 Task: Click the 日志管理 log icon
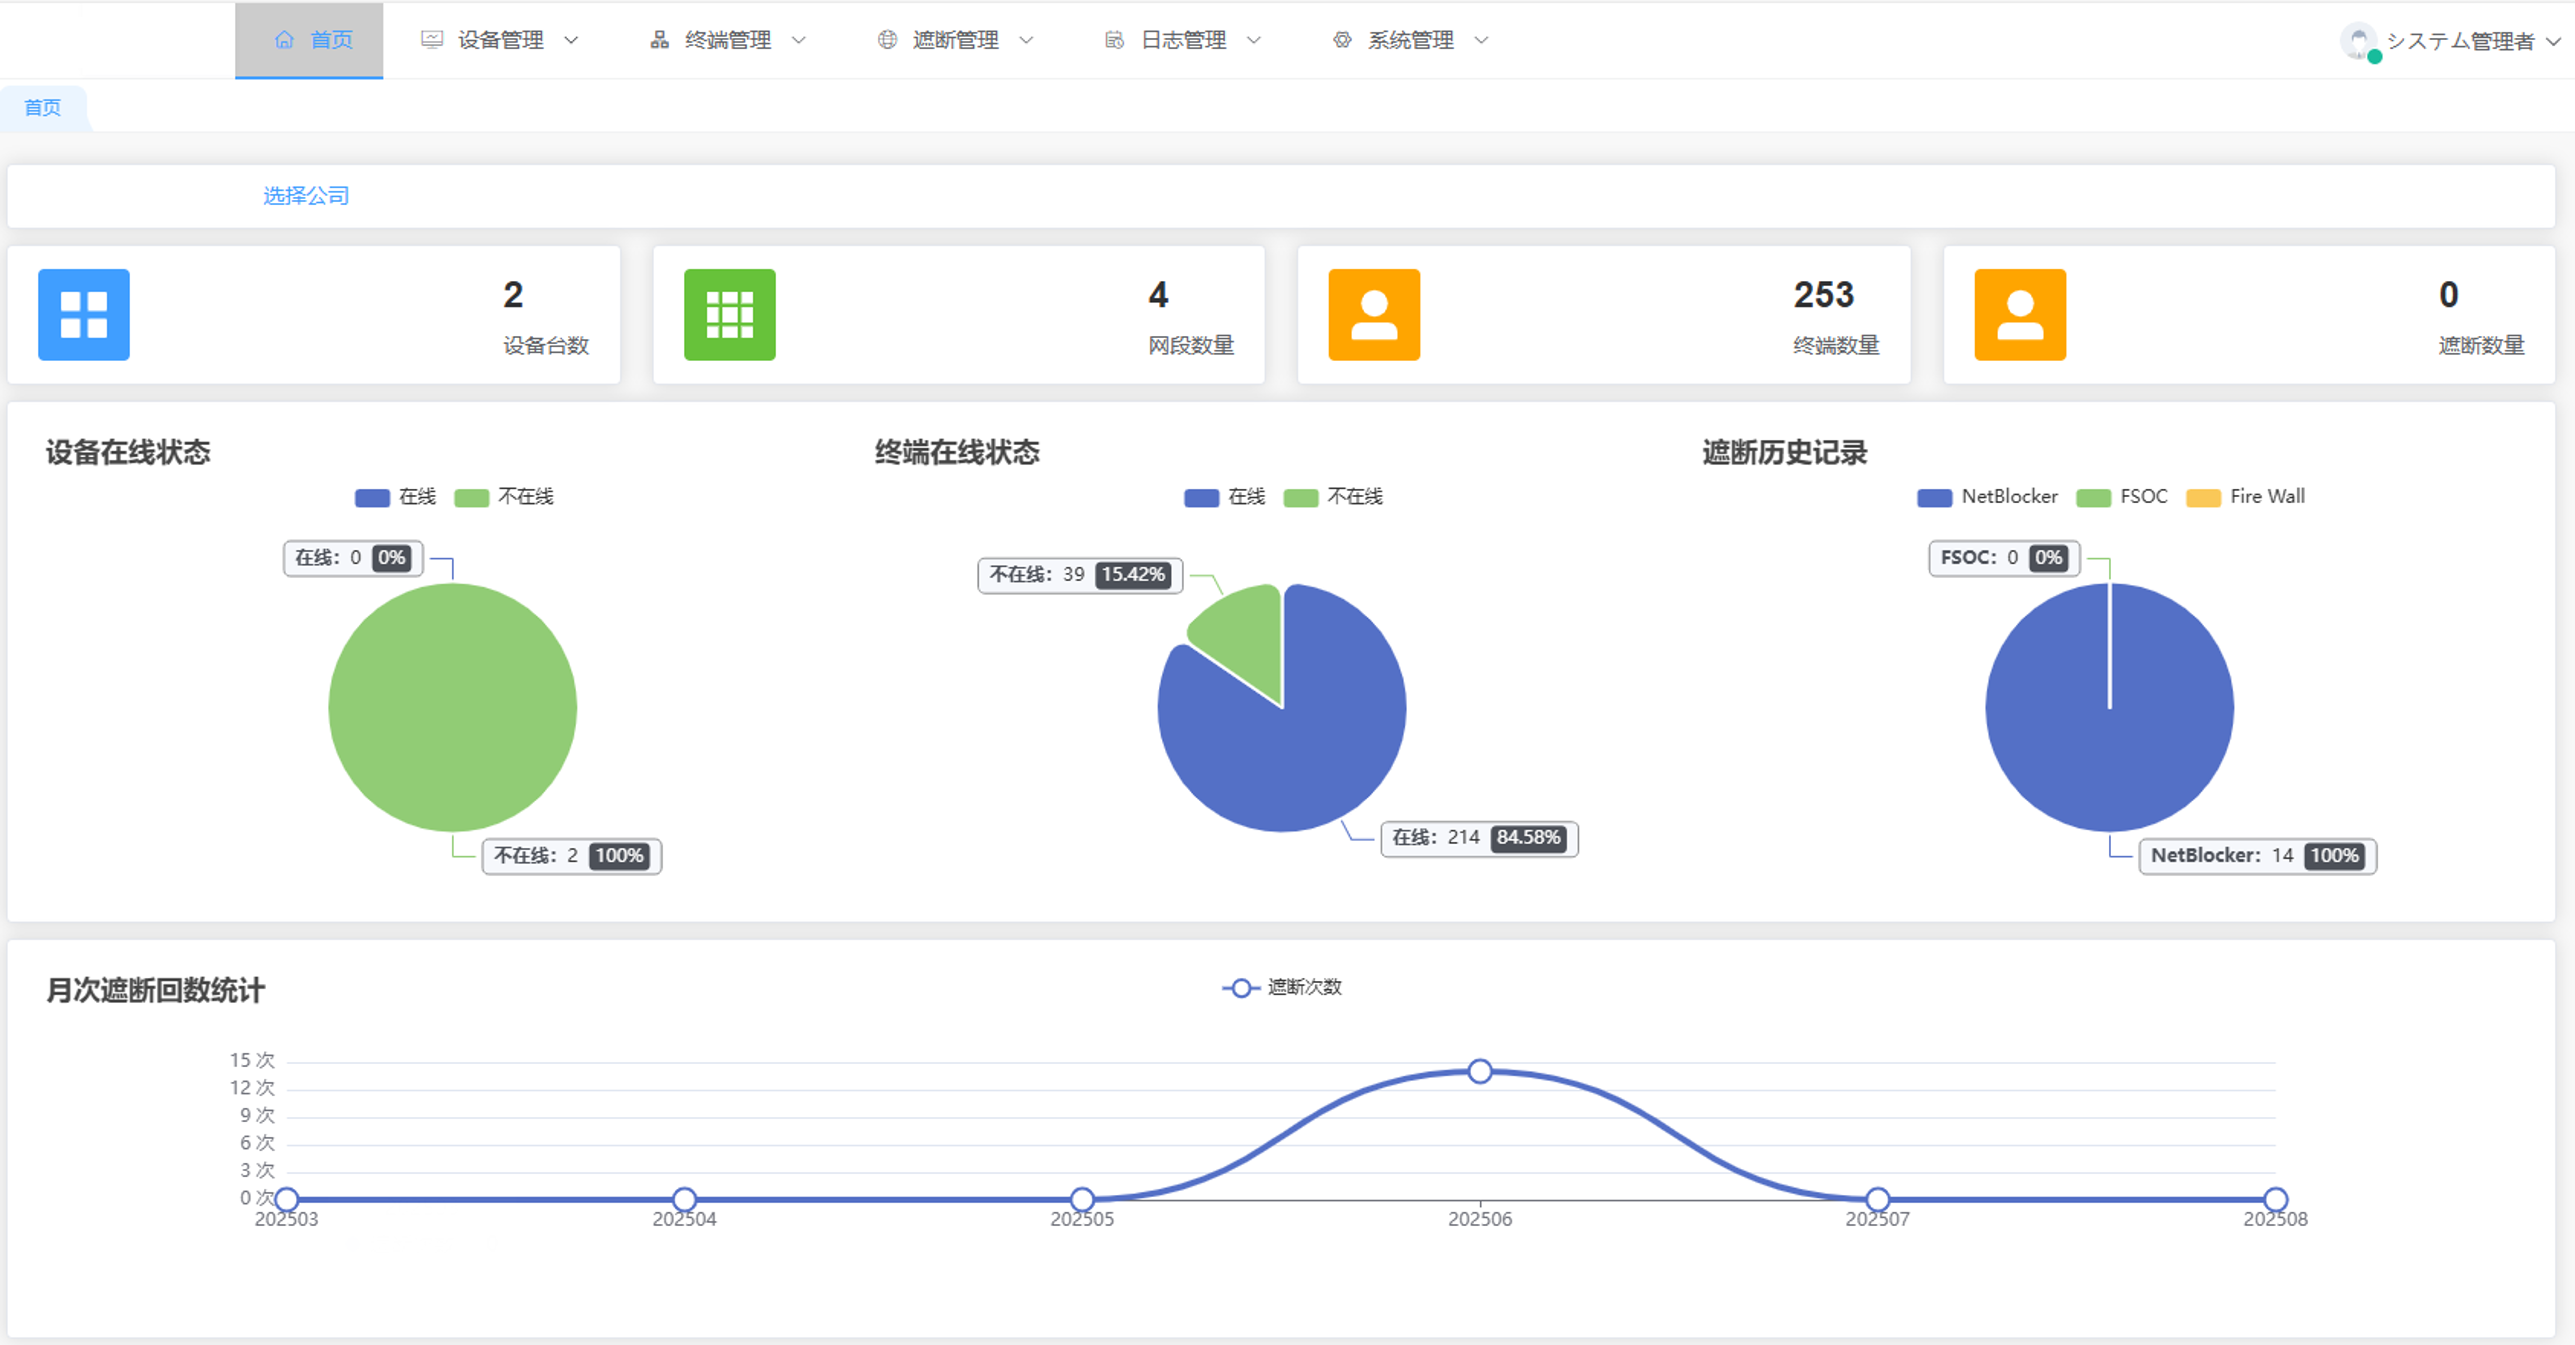pyautogui.click(x=1113, y=41)
